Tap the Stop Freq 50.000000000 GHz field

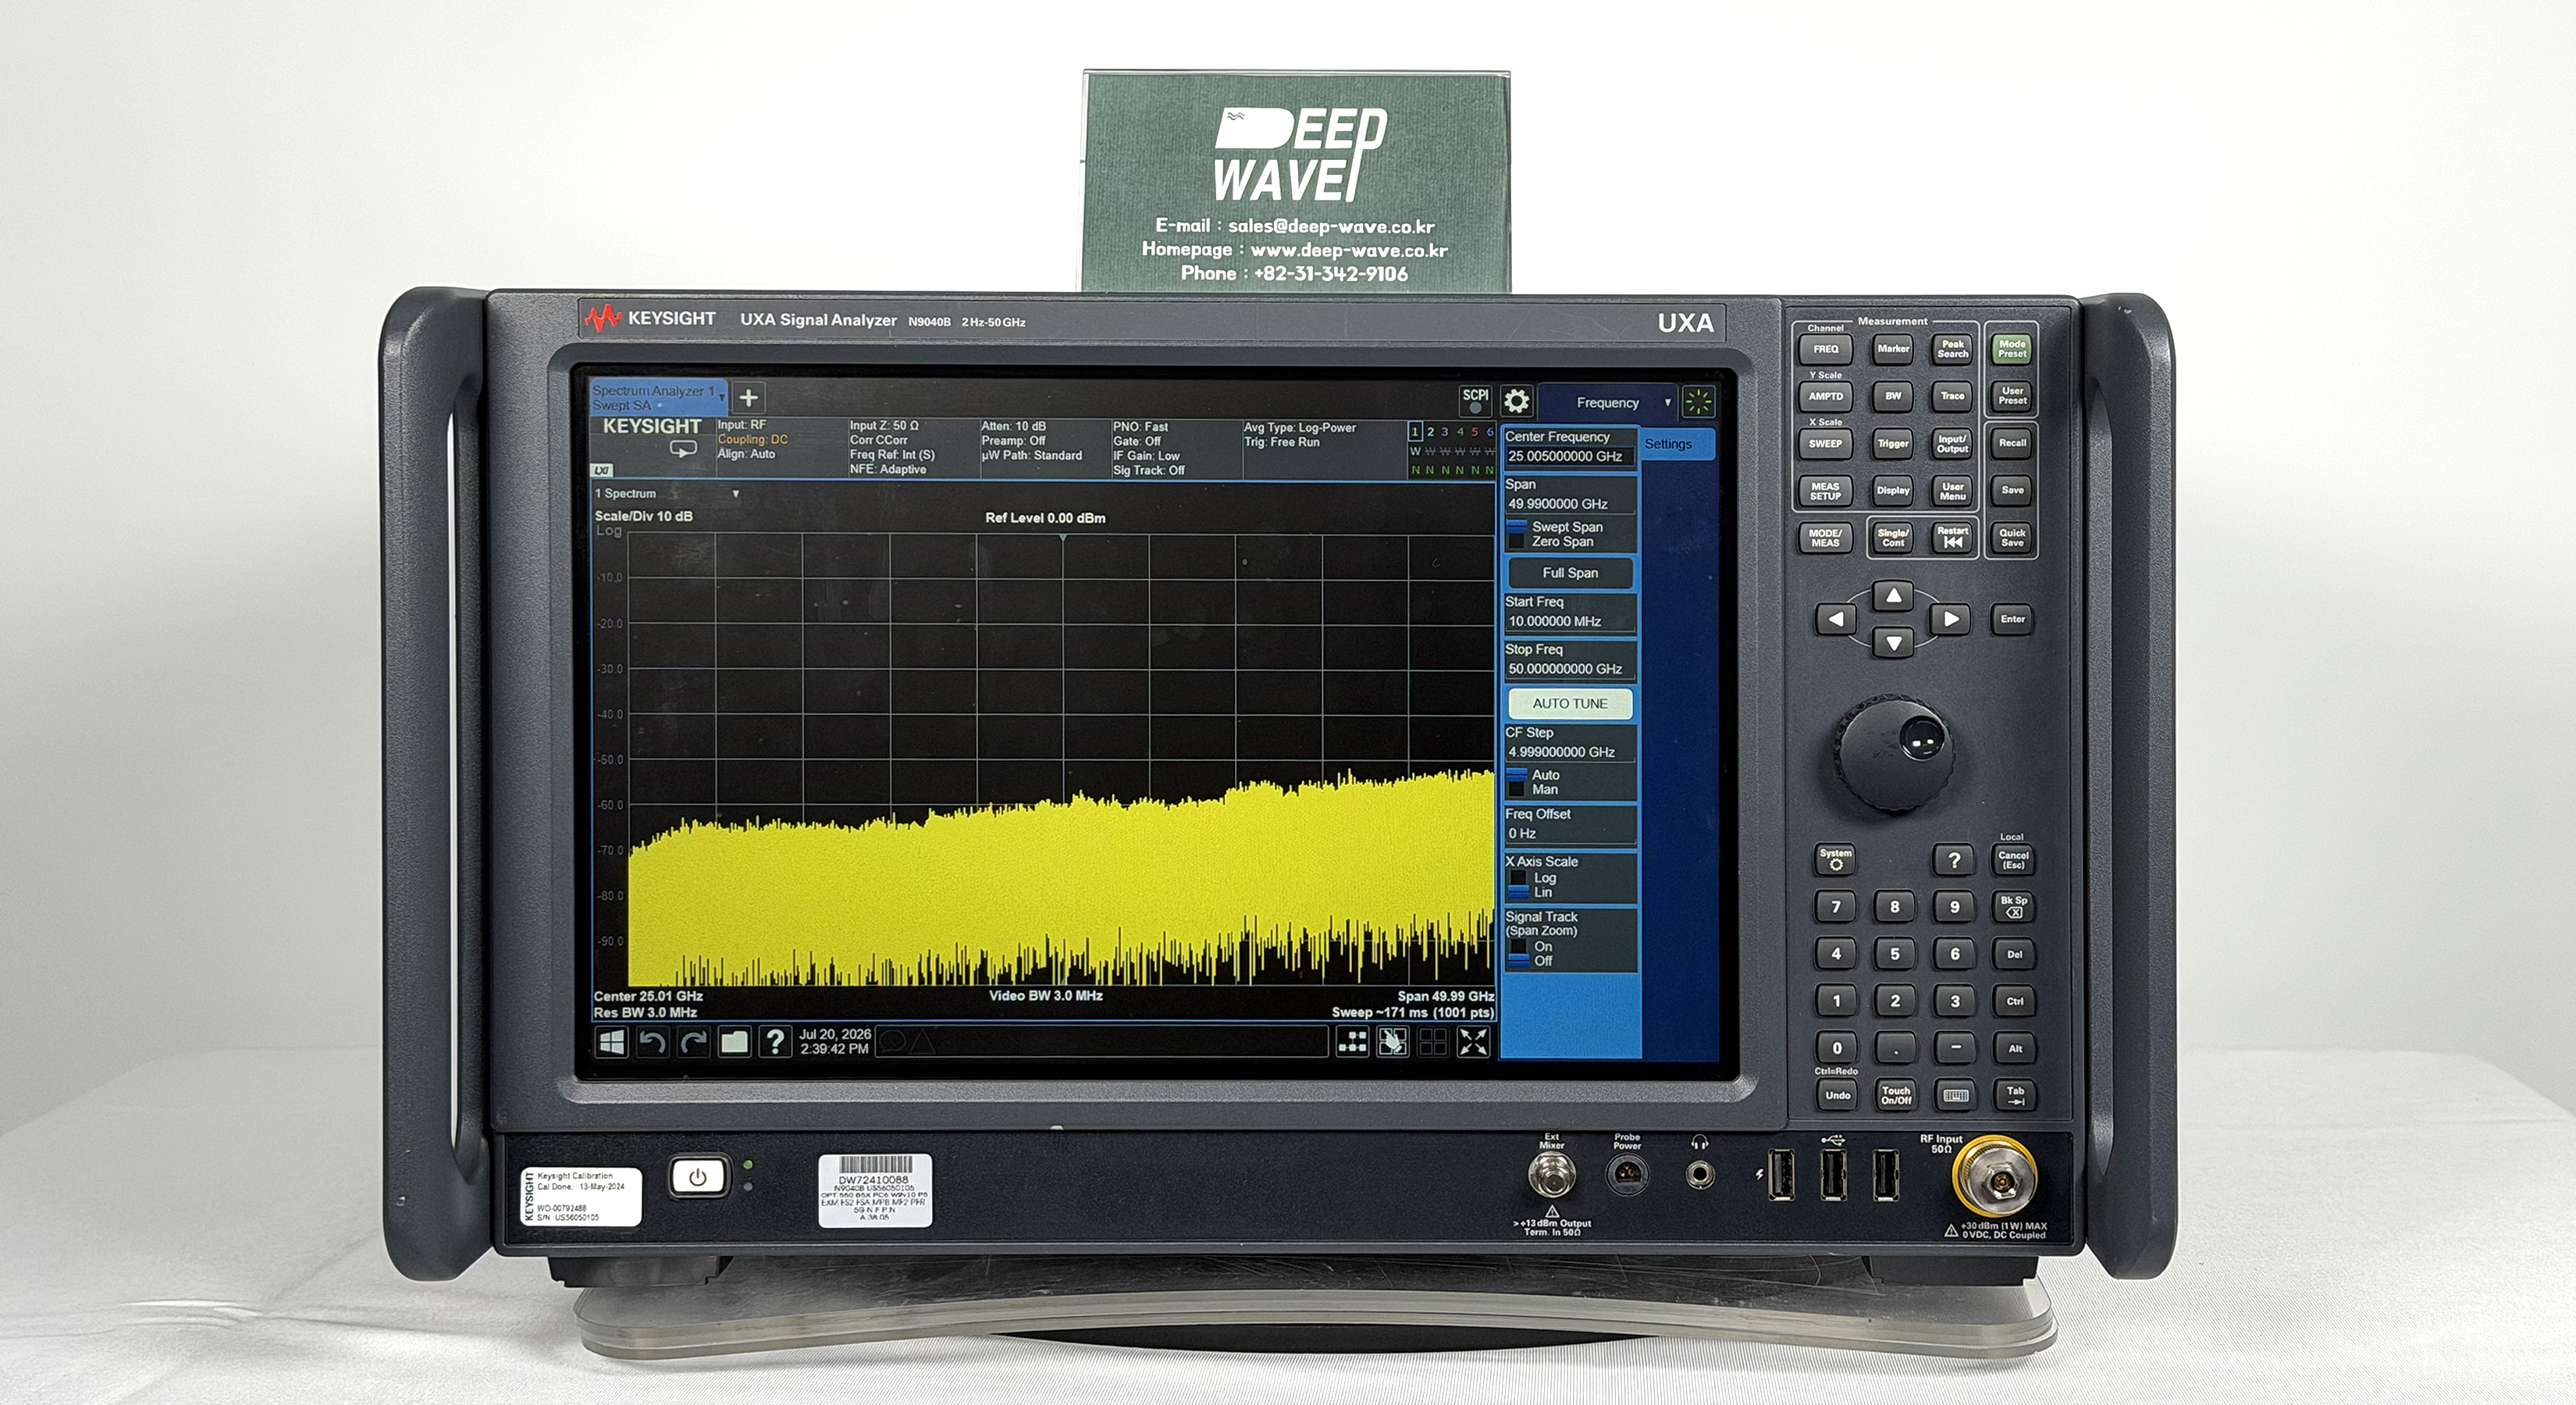tap(1570, 669)
